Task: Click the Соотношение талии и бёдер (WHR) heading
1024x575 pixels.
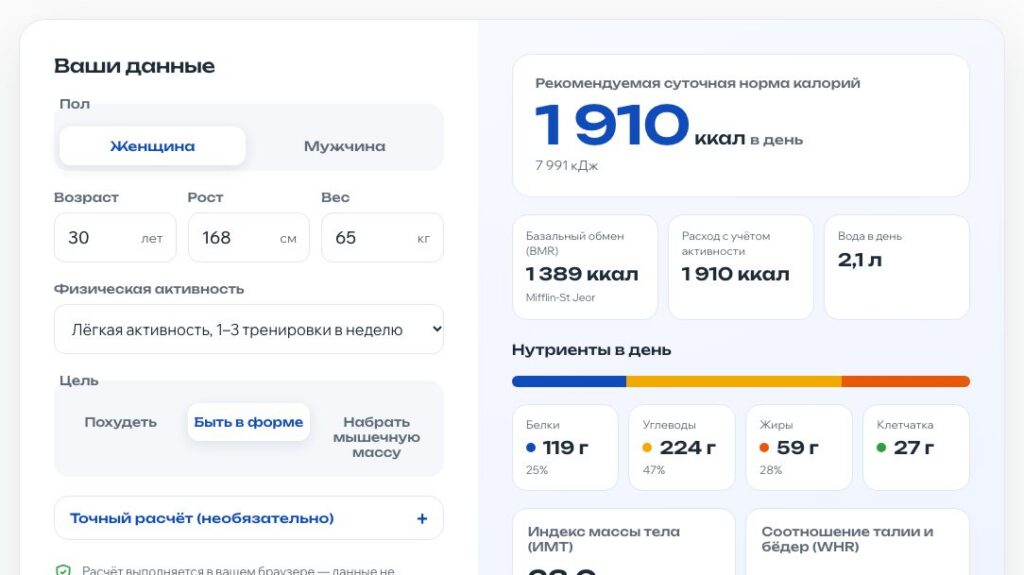Action: pos(847,539)
